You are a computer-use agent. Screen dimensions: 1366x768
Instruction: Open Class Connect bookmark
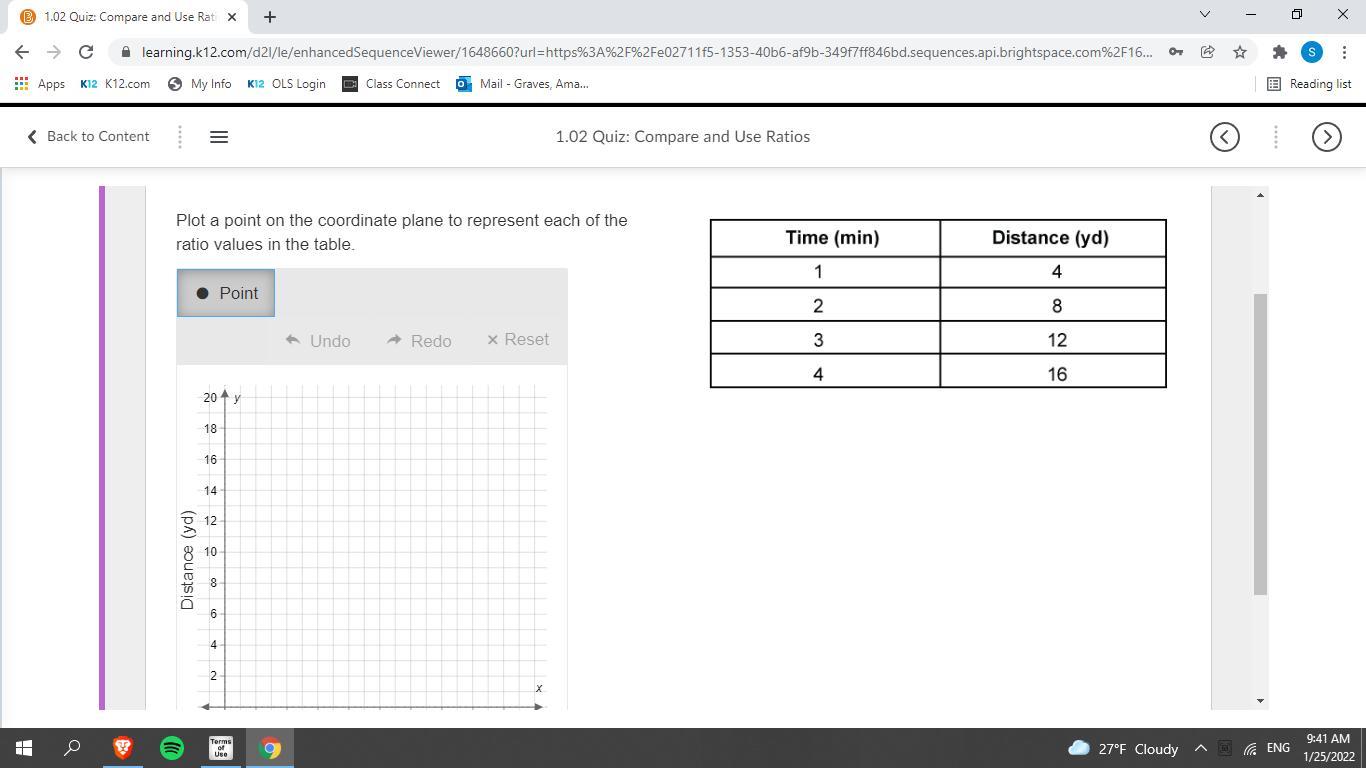click(x=391, y=84)
